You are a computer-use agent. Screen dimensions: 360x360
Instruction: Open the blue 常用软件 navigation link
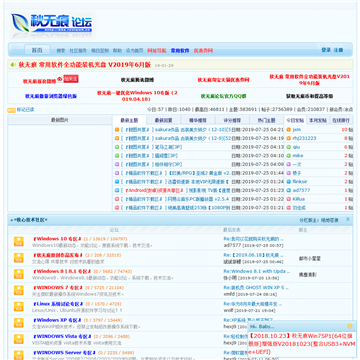[180, 51]
